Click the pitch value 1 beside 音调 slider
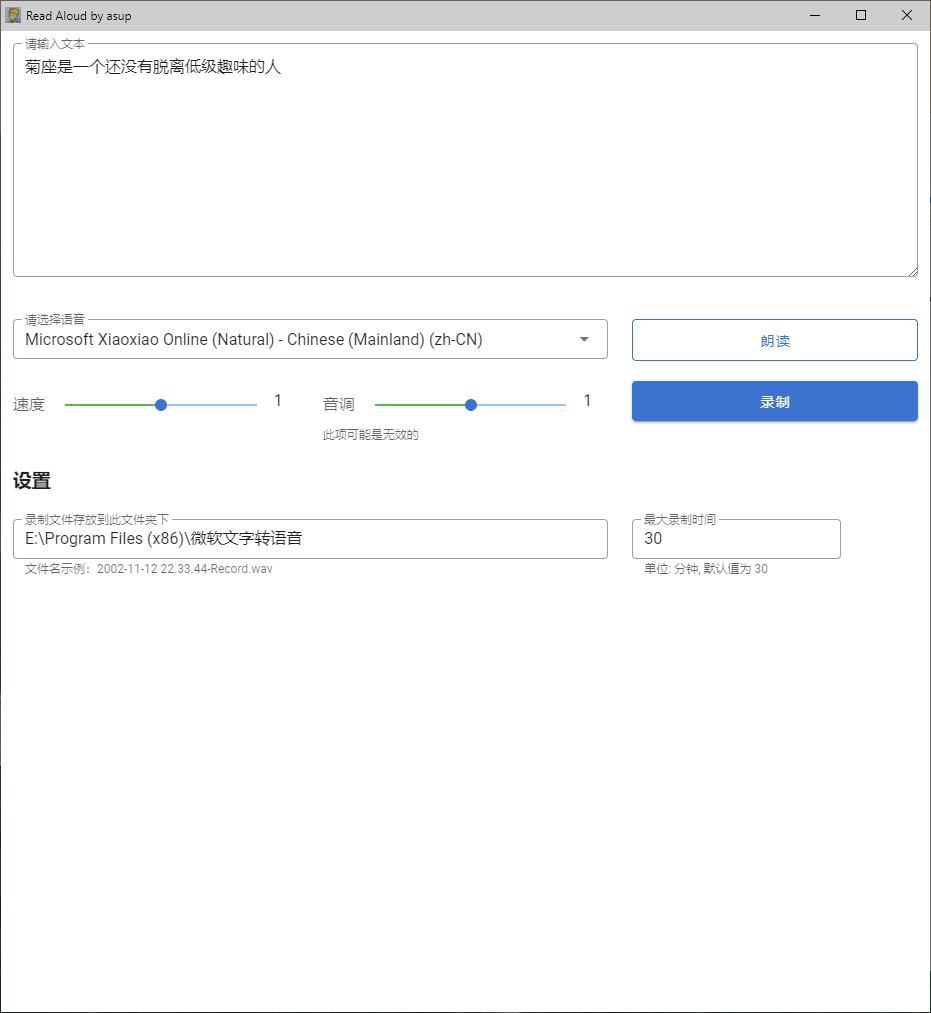 (x=587, y=401)
